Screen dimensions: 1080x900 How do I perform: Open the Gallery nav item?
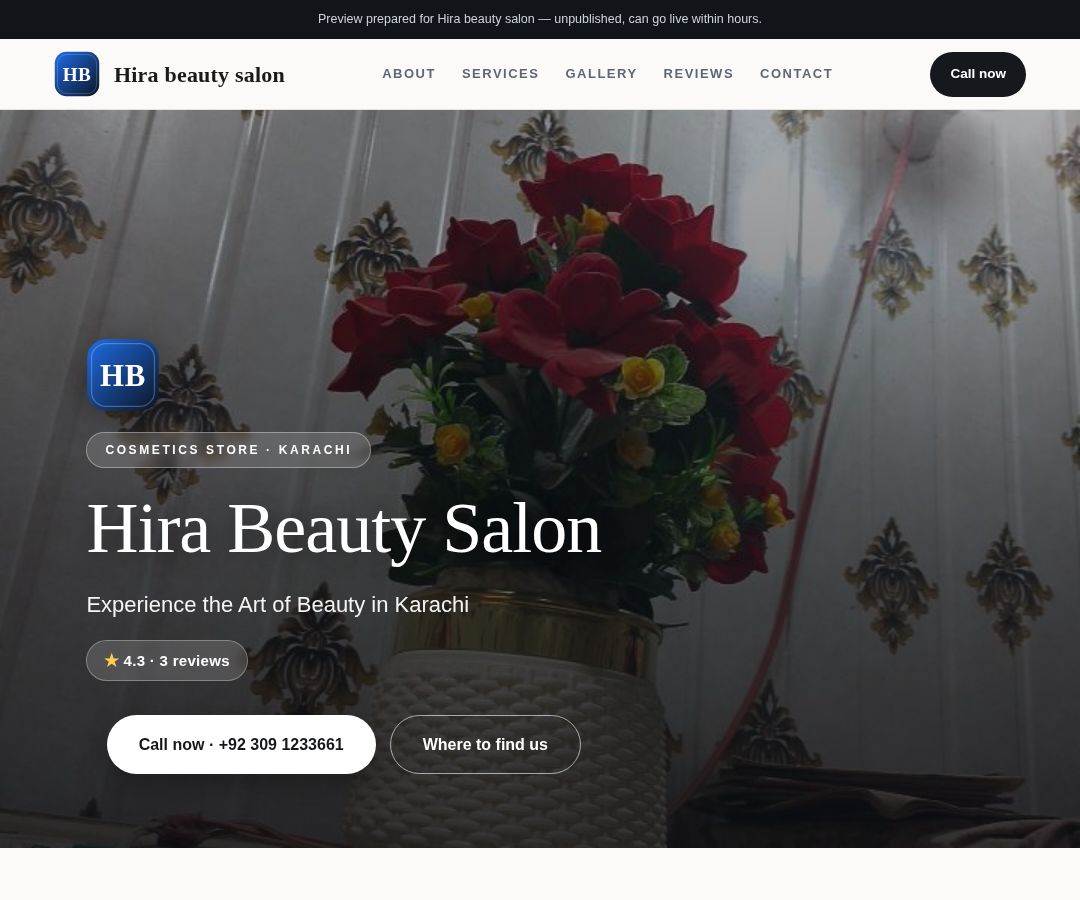pos(601,74)
